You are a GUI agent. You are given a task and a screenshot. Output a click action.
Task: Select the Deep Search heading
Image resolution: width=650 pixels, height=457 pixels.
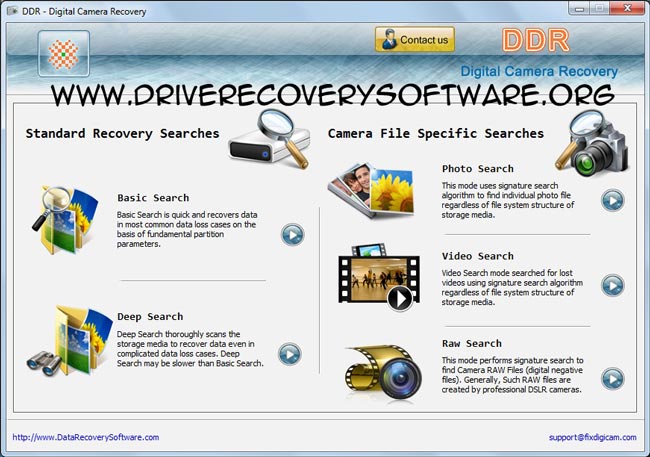coord(150,317)
